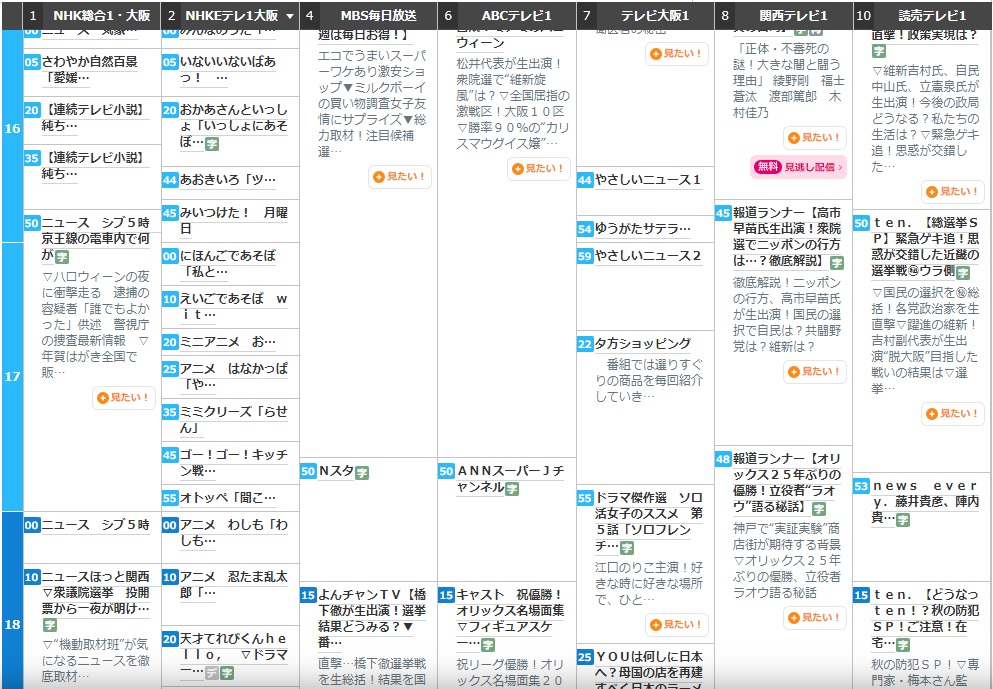This screenshot has width=993, height=689.
Task: Open the NHKEテレ1大阪 channel dropdown arrow
Action: [x=290, y=16]
